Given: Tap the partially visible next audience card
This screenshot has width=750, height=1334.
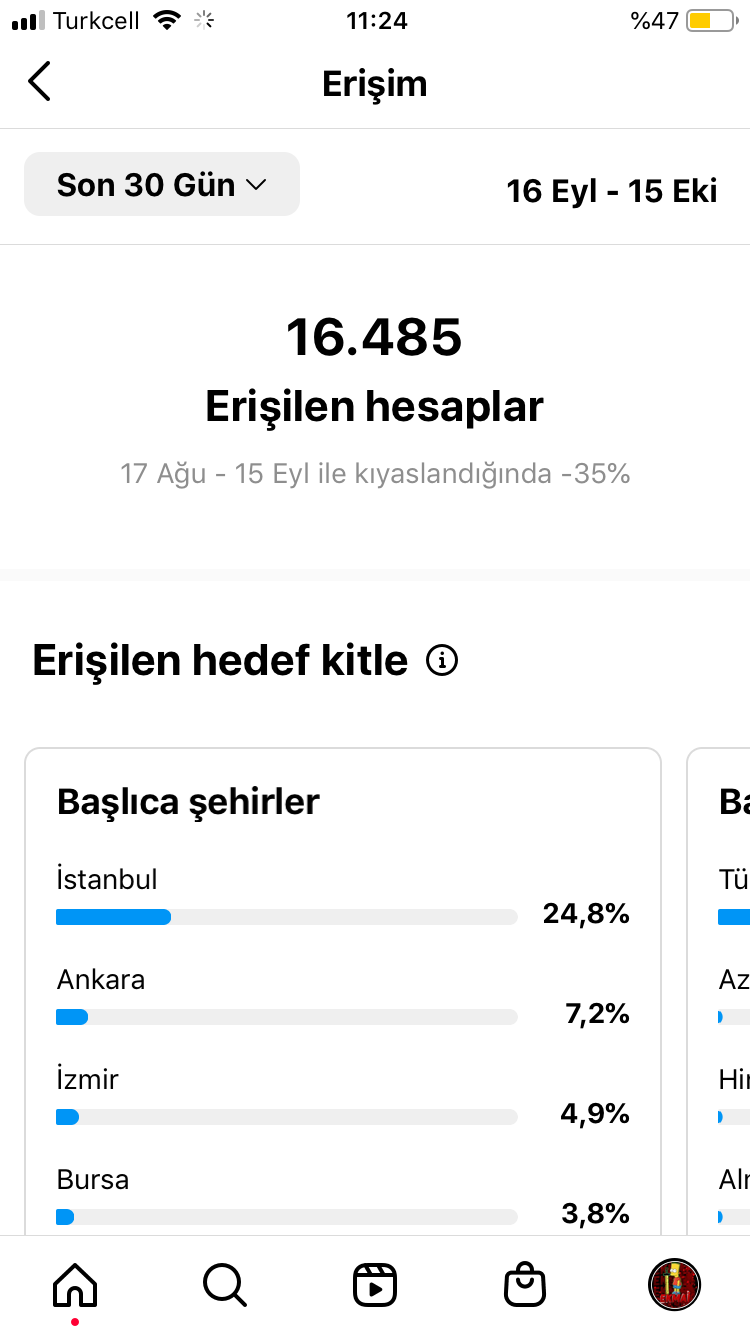Looking at the screenshot, I should coord(719,990).
